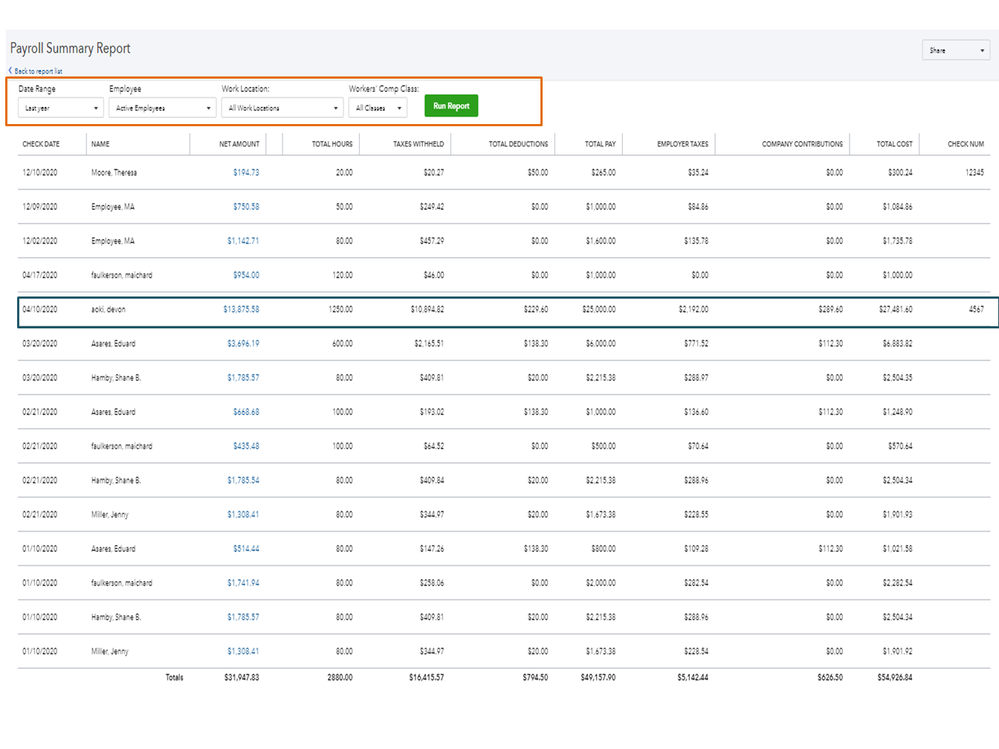Viewport: 999px width, 749px height.
Task: Click check number 4567
Action: coord(976,310)
